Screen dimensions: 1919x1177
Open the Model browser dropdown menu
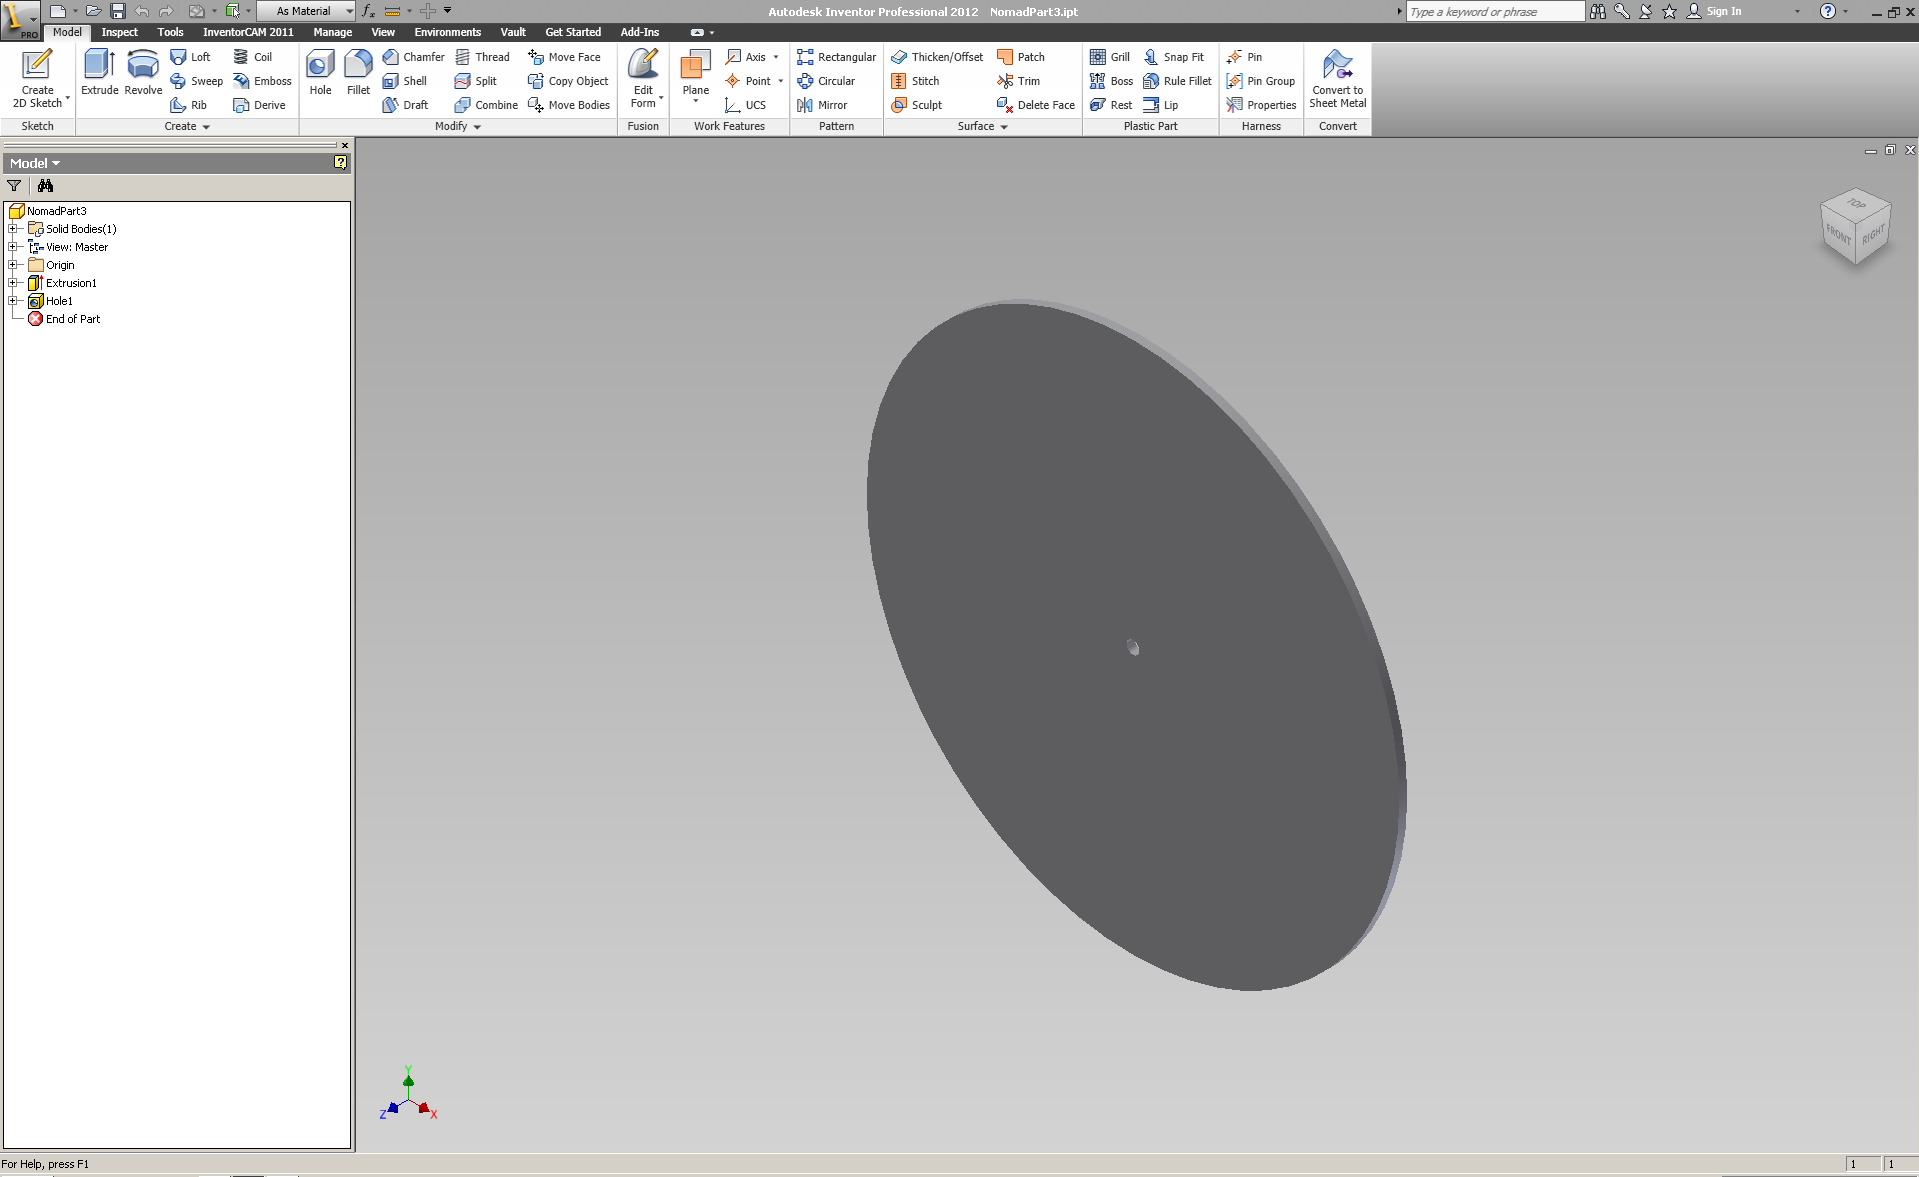(35, 163)
